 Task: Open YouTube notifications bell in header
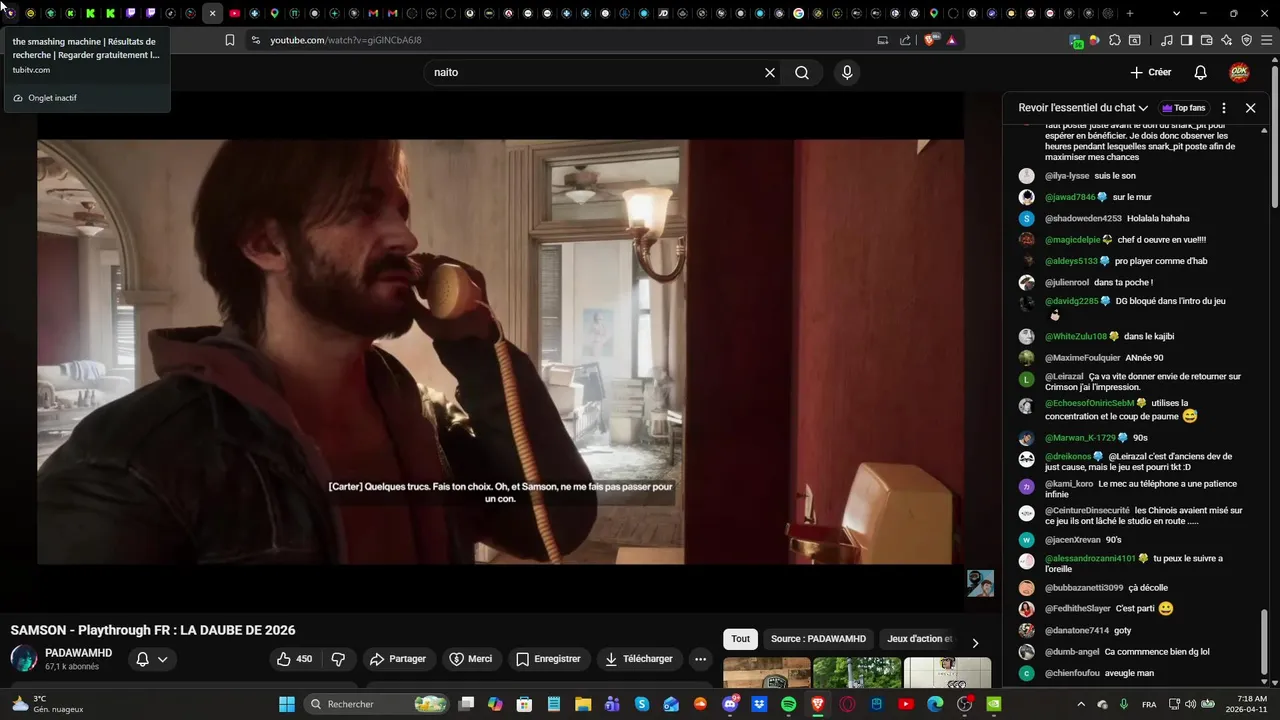(1201, 72)
